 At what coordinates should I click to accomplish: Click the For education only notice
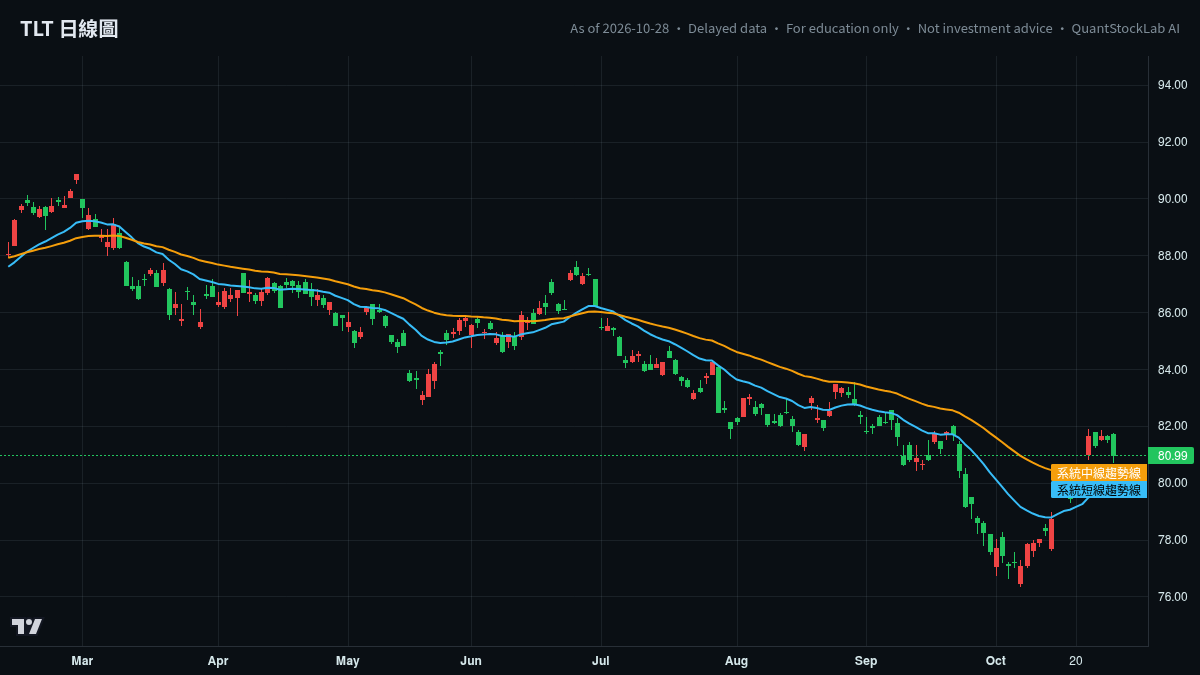842,29
